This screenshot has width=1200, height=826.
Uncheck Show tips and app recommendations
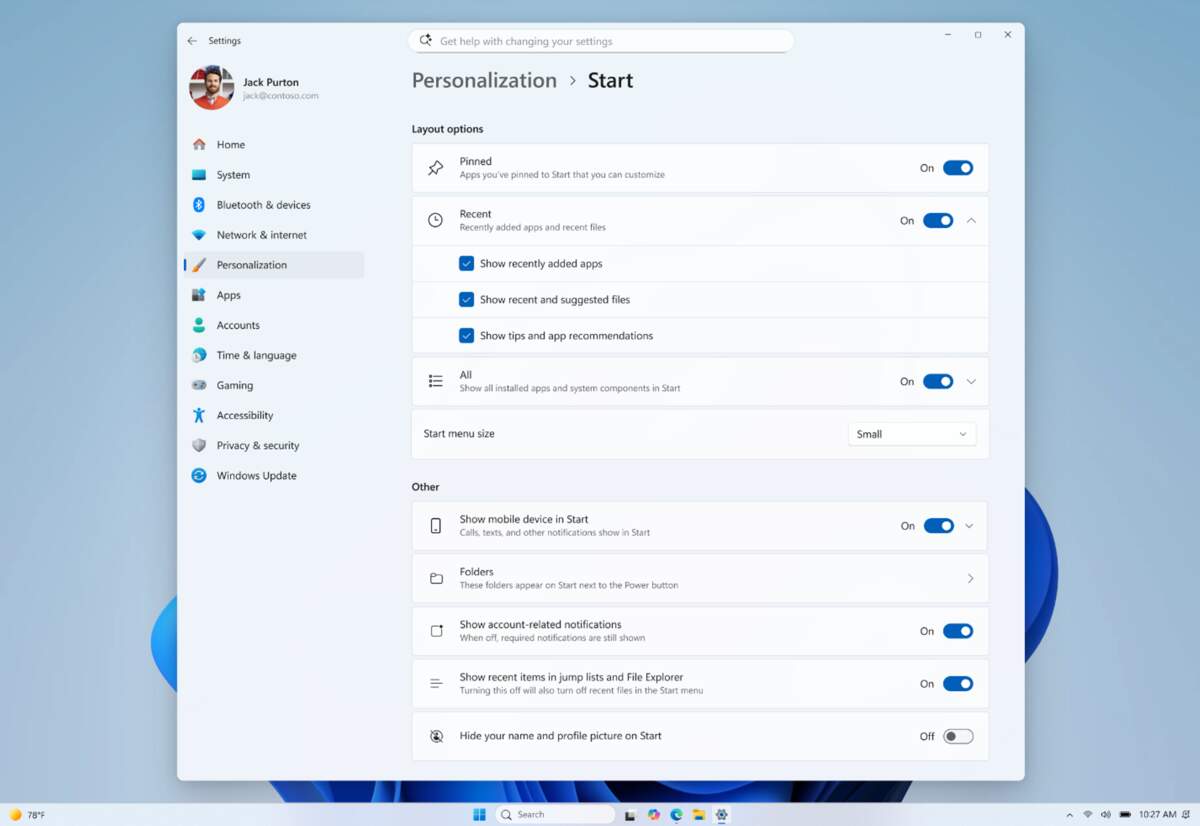466,335
